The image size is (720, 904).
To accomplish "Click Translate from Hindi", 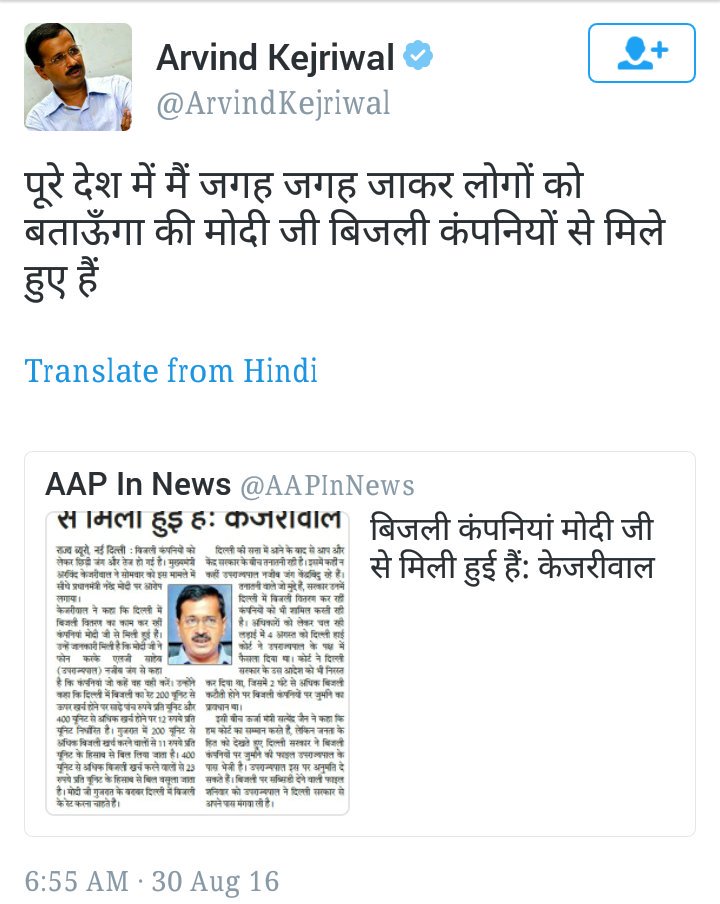I will point(171,371).
